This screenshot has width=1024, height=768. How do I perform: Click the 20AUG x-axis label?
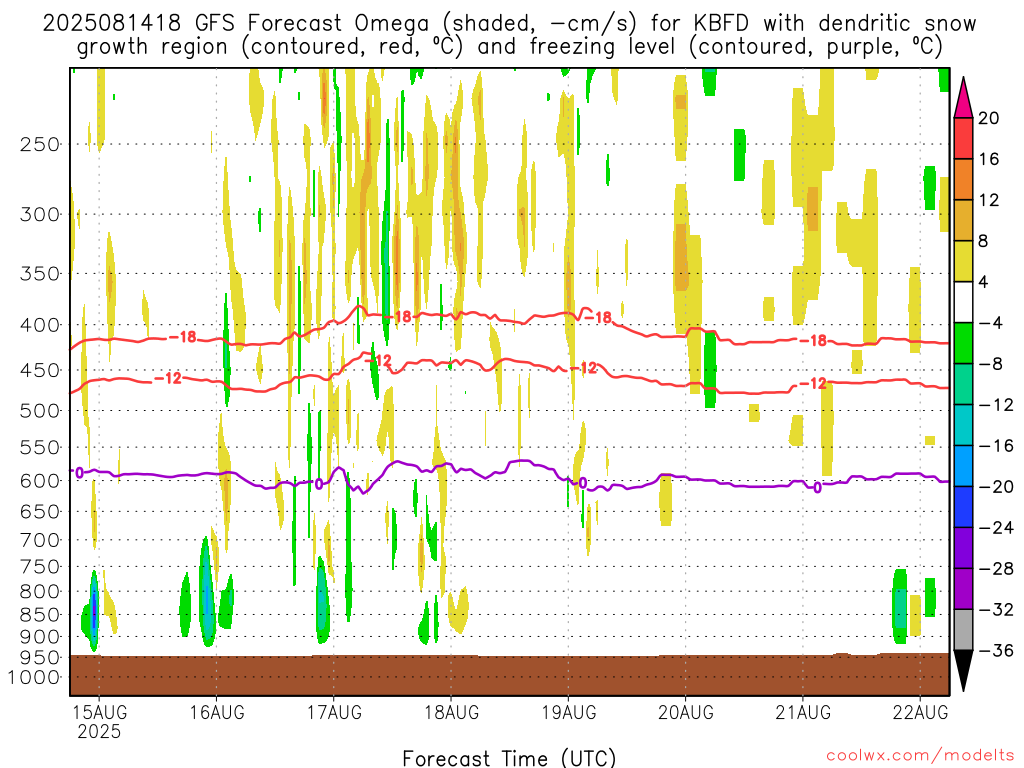pos(686,712)
